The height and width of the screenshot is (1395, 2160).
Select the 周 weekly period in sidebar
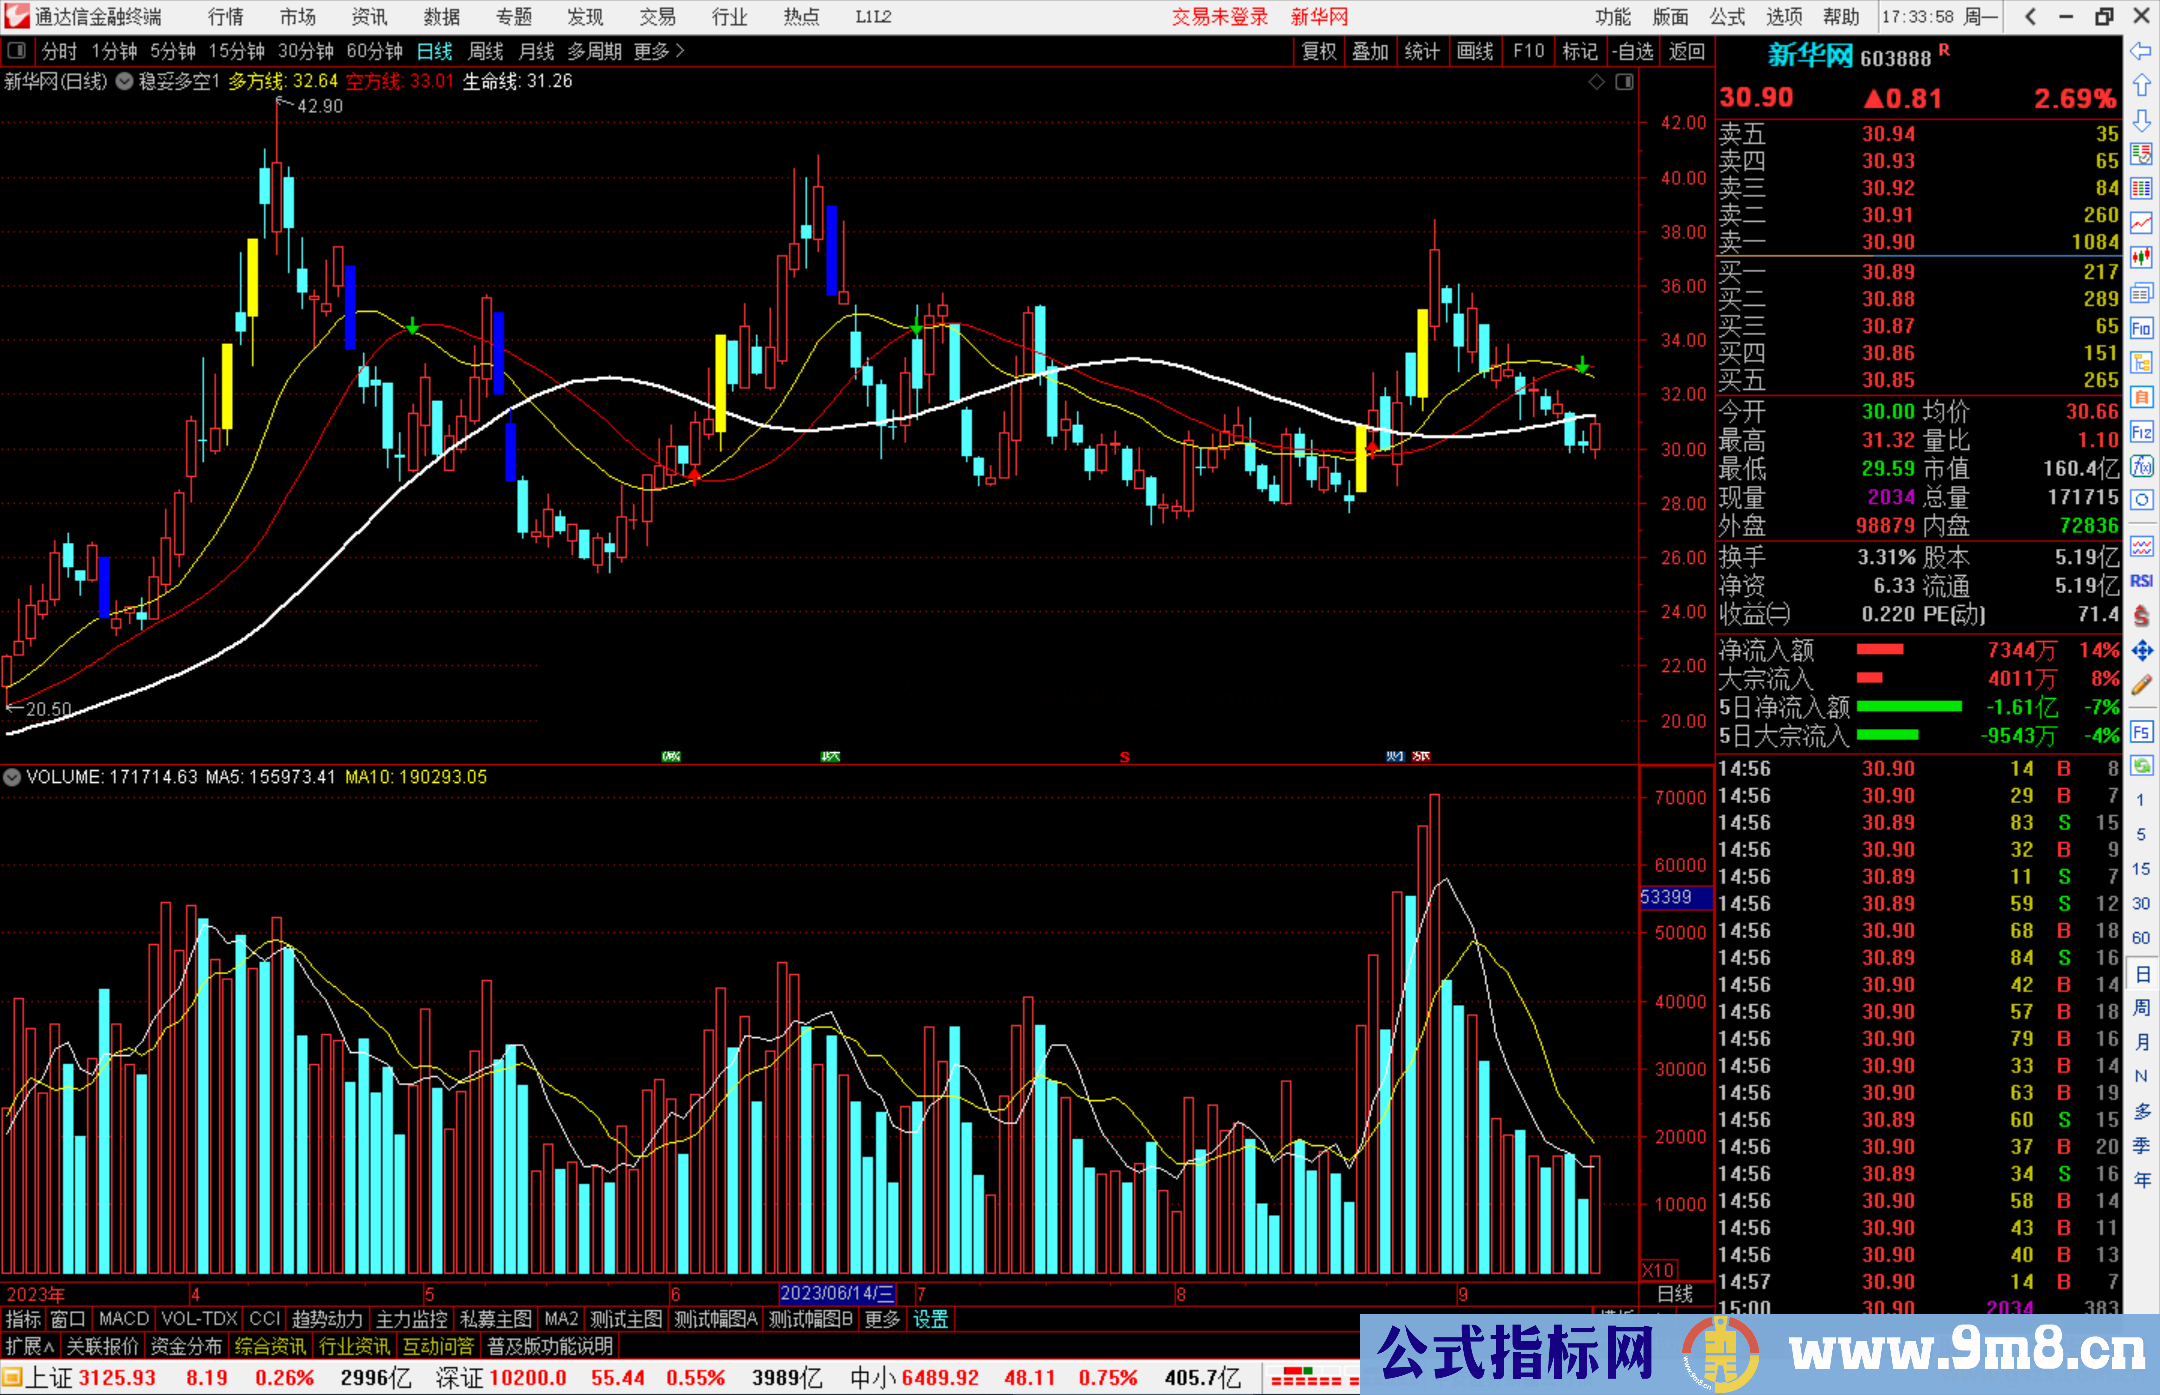click(2141, 1007)
